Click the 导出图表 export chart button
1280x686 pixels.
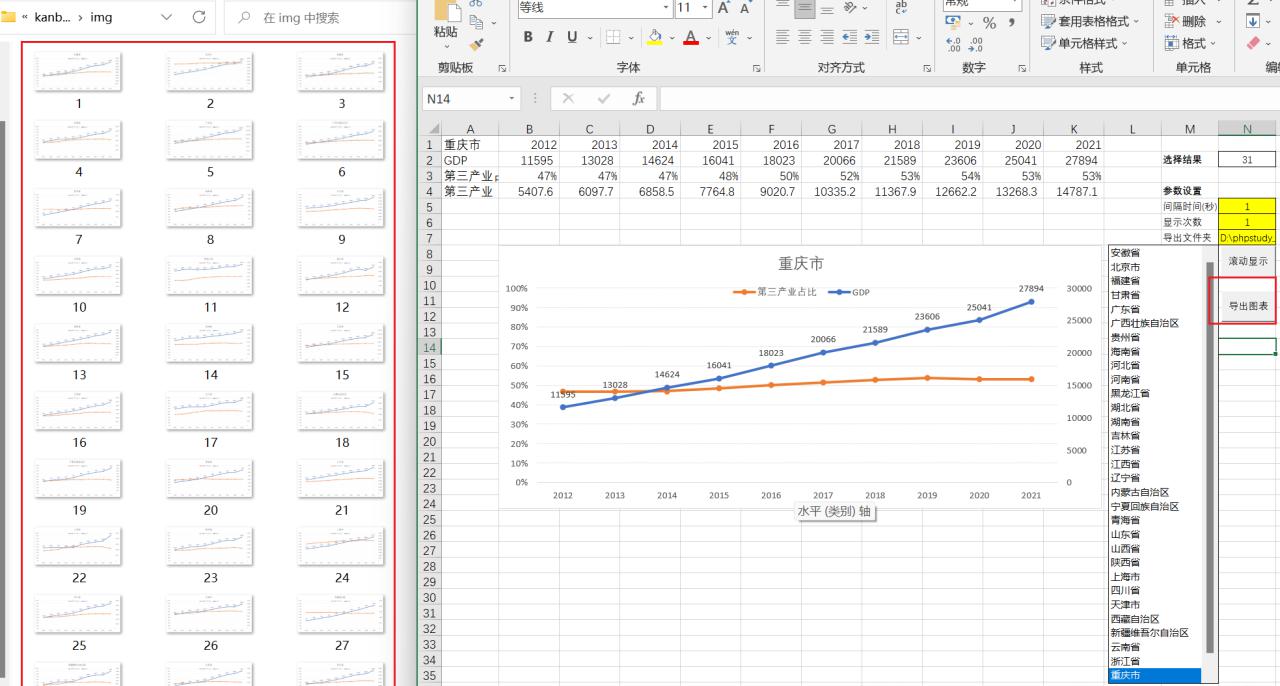tap(1248, 306)
